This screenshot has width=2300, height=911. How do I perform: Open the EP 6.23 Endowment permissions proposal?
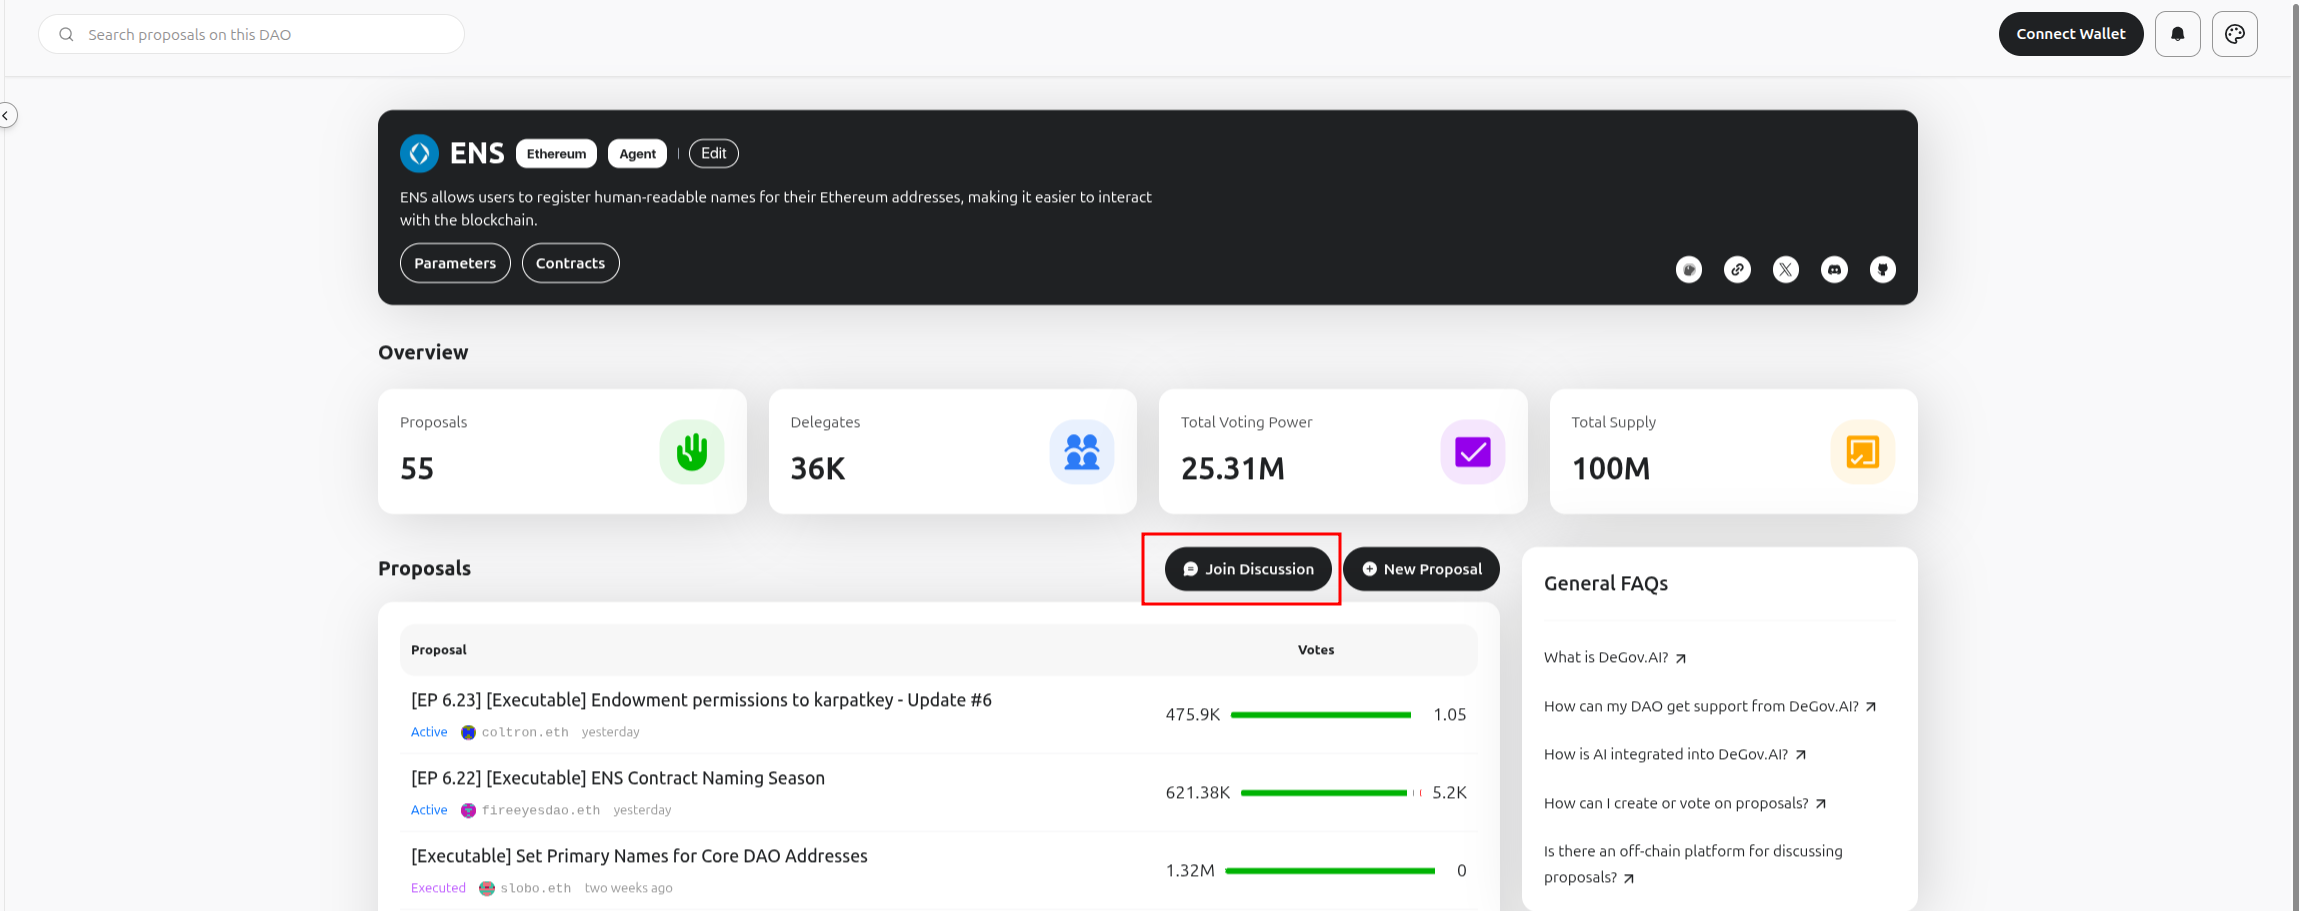point(701,700)
